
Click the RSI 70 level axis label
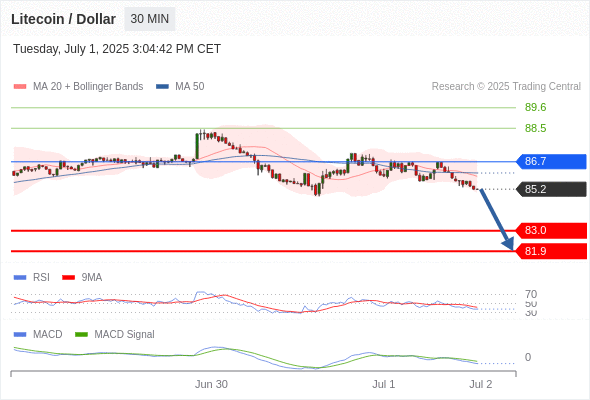531,294
